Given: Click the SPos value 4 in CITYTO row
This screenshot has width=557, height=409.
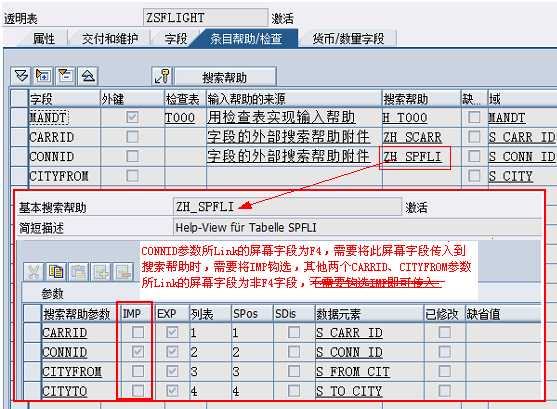Looking at the screenshot, I should click(236, 391).
